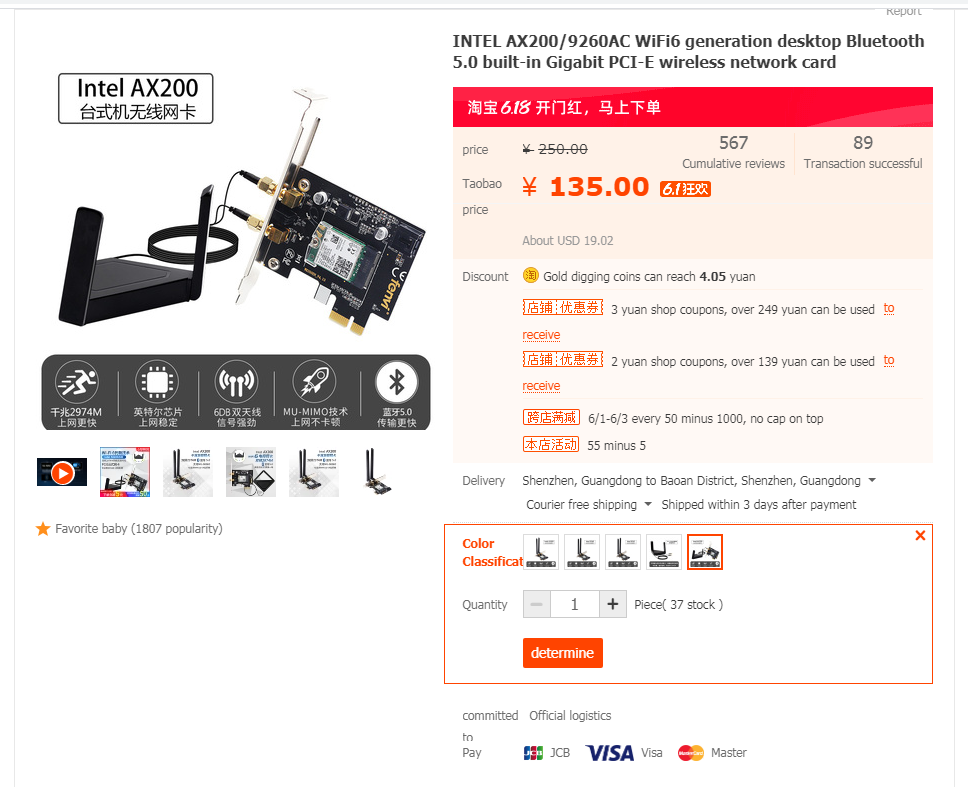Click the 6.1 promotion badge
The height and width of the screenshot is (787, 968).
(685, 189)
